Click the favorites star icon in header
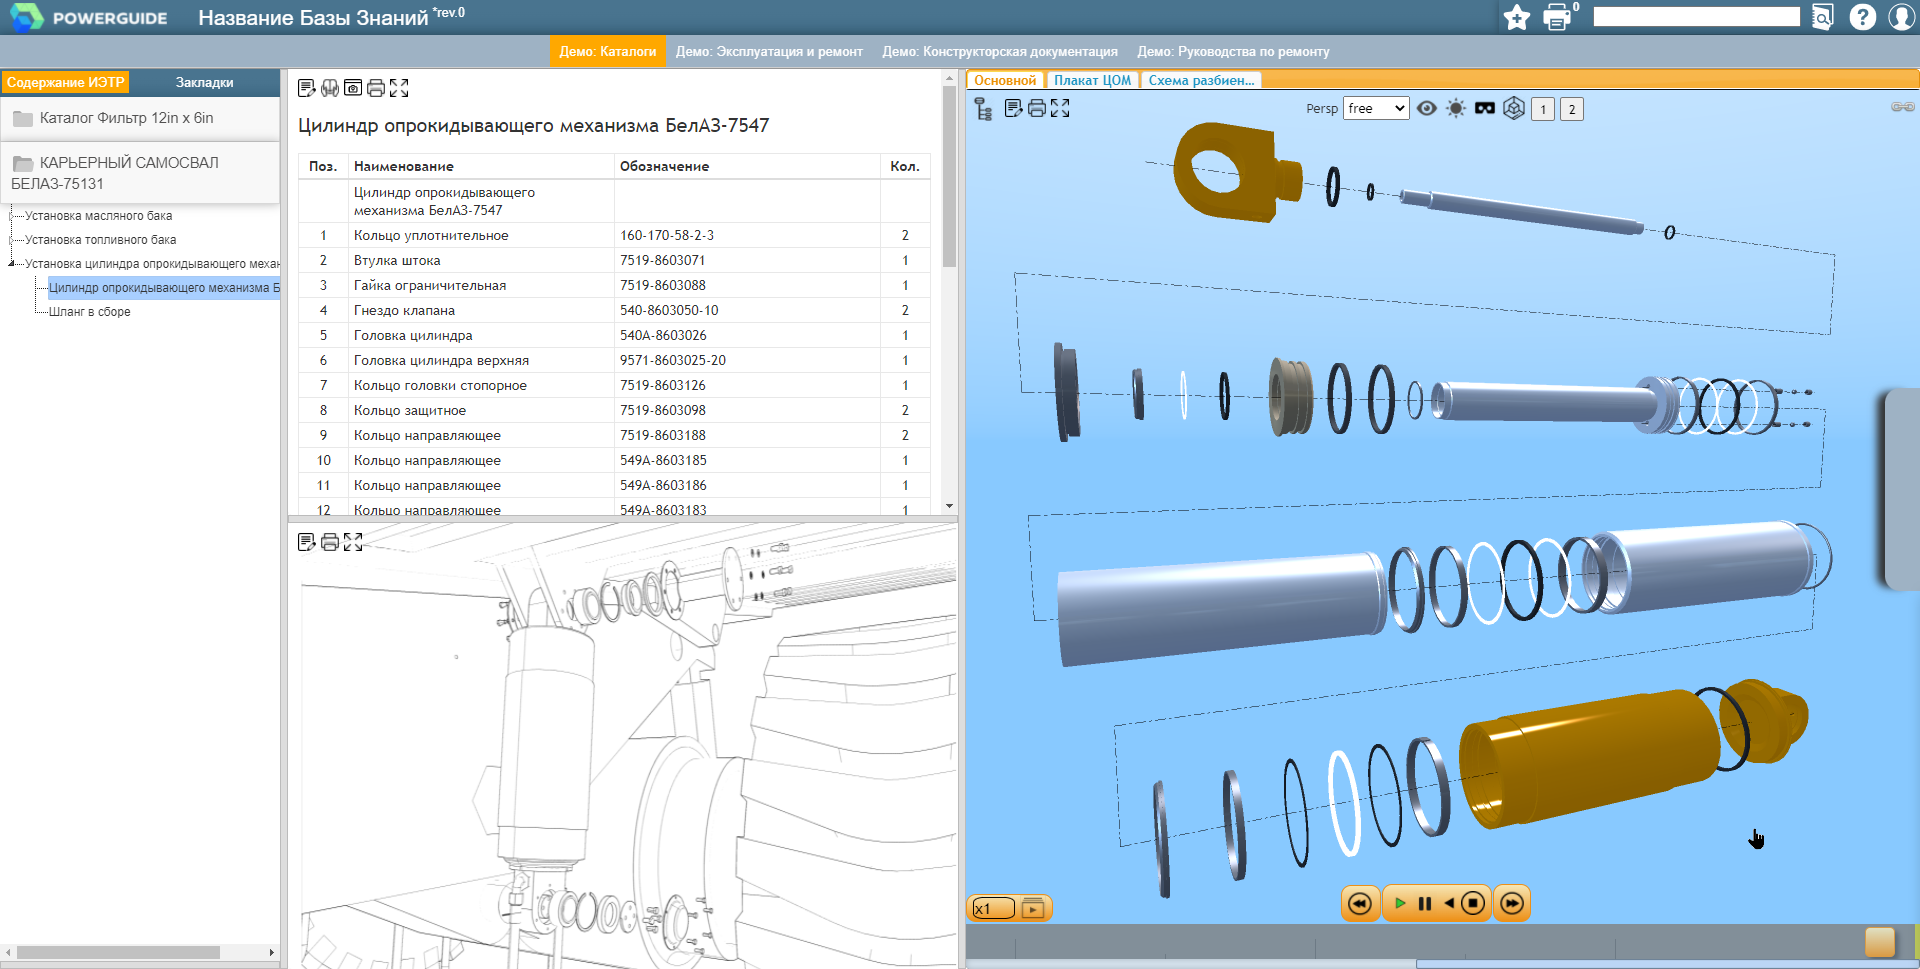This screenshot has width=1920, height=969. 1517,17
